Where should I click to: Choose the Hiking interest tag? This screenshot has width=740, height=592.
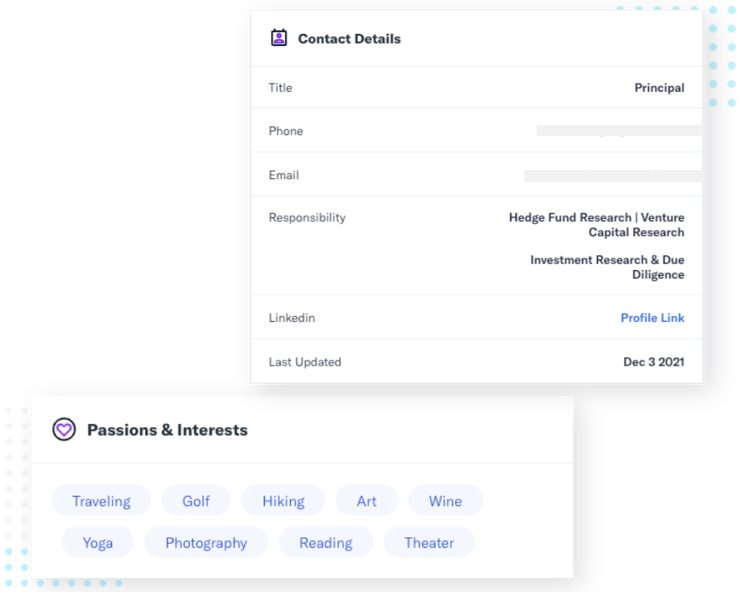pyautogui.click(x=283, y=500)
